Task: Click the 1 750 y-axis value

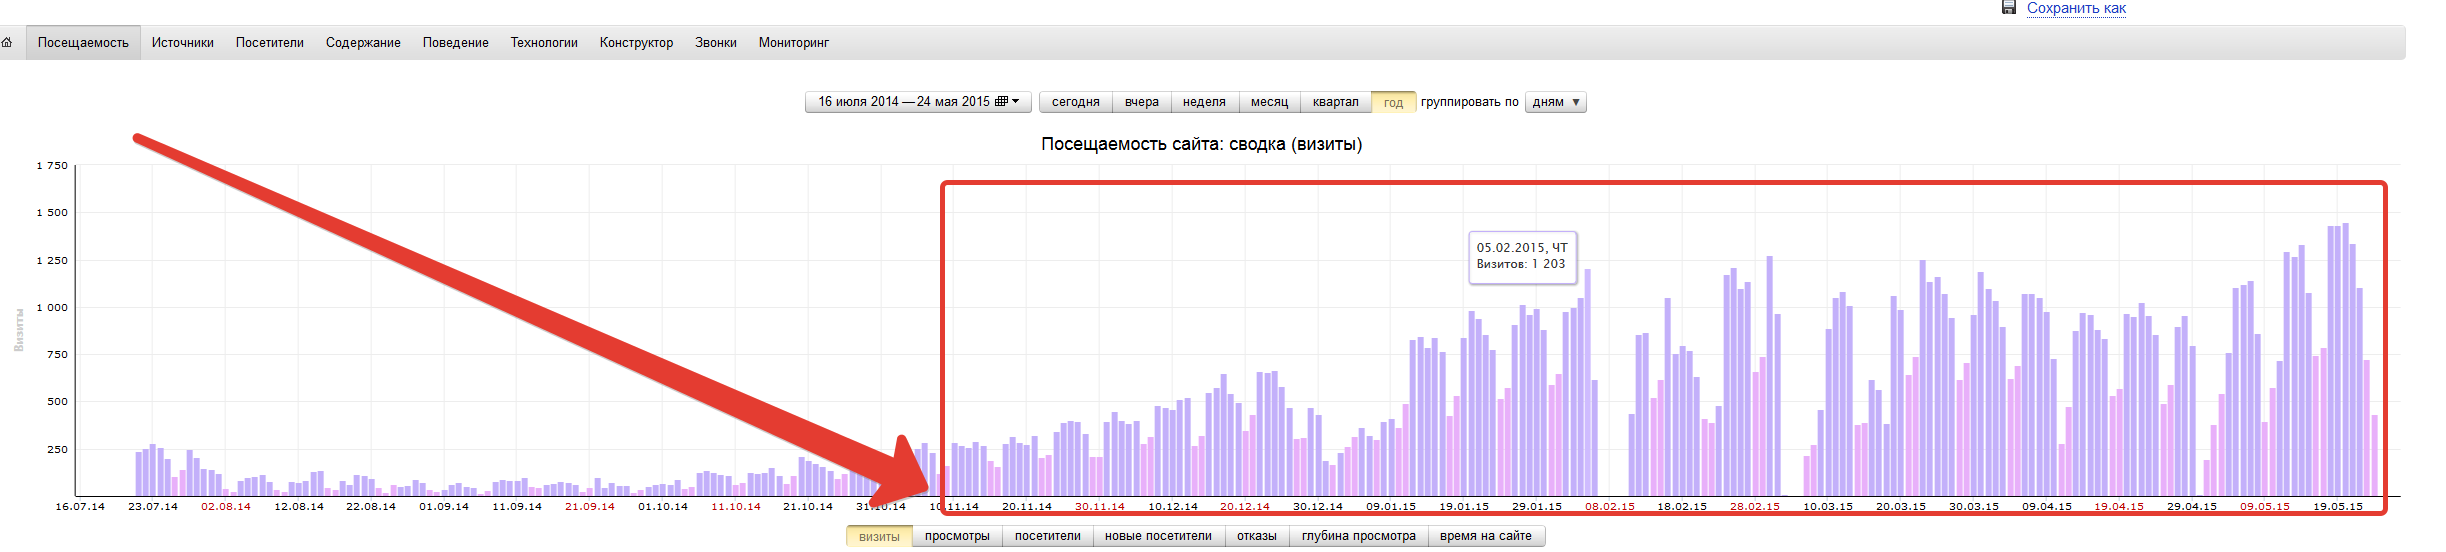Action: point(52,165)
